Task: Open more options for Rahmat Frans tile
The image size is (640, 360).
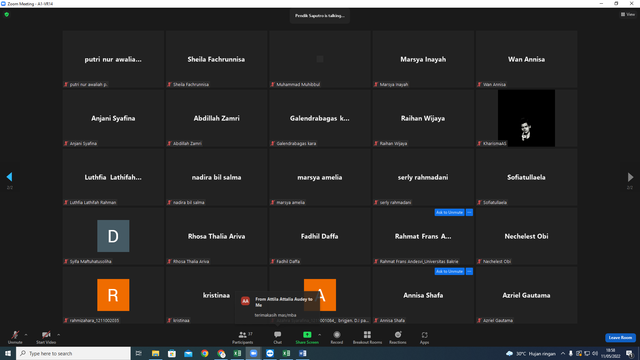Action: 469,212
